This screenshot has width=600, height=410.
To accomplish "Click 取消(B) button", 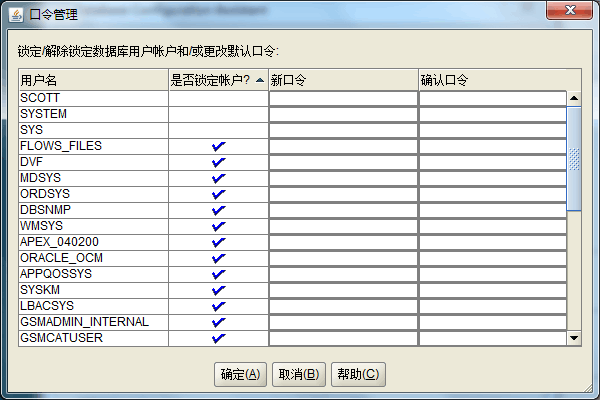I will coord(299,374).
